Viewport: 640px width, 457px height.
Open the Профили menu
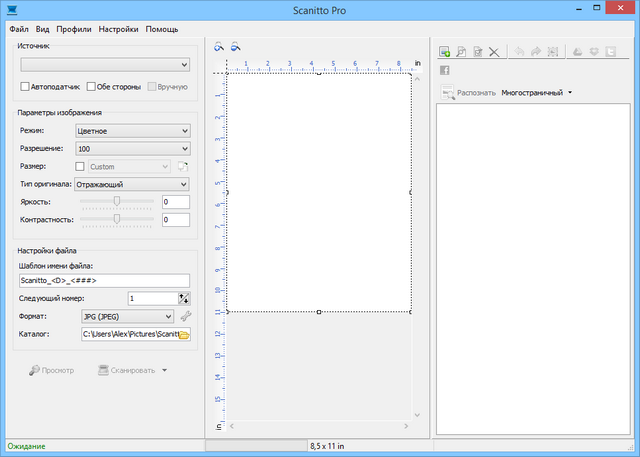pos(74,29)
